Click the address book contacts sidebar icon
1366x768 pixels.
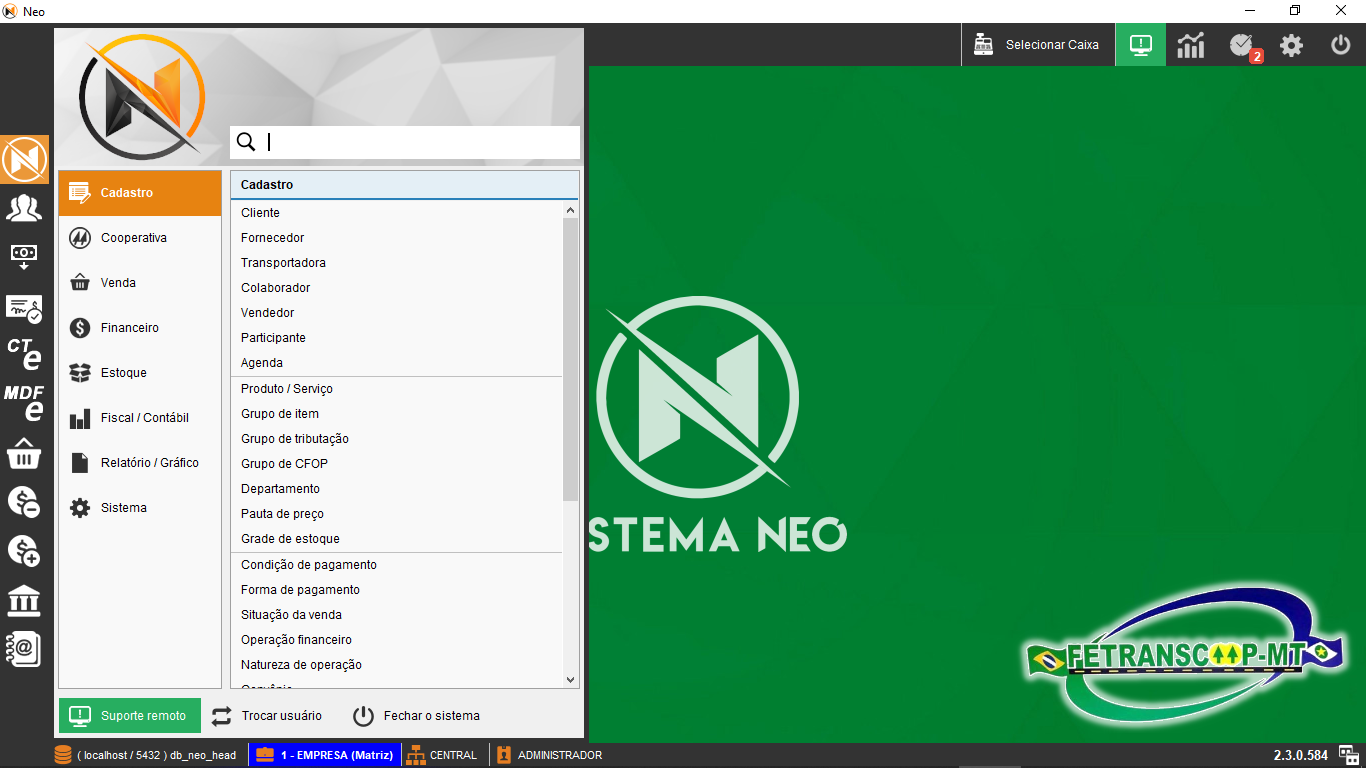pos(24,649)
